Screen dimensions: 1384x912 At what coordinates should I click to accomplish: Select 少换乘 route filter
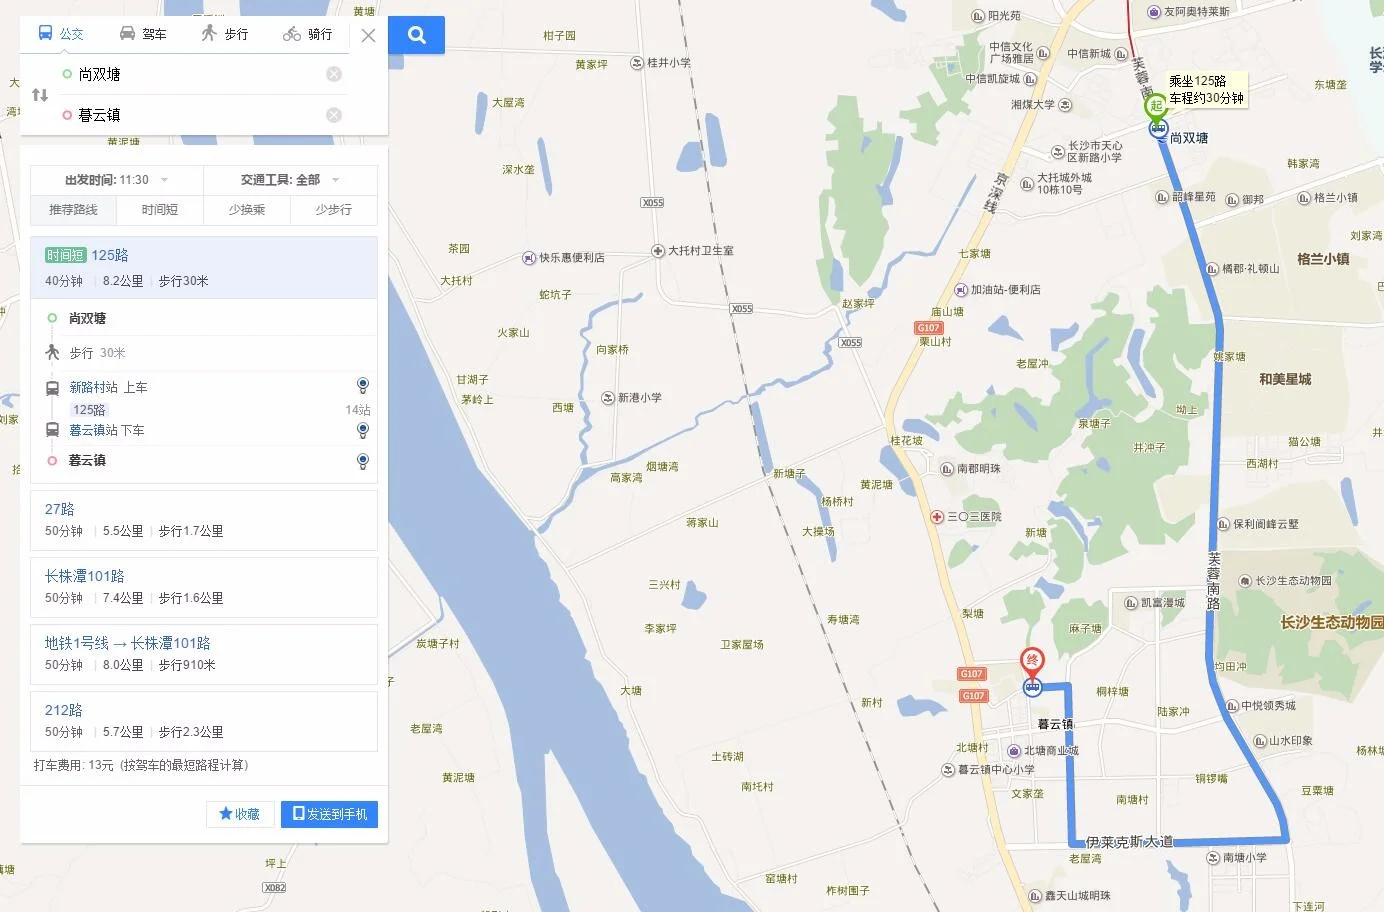coord(246,210)
